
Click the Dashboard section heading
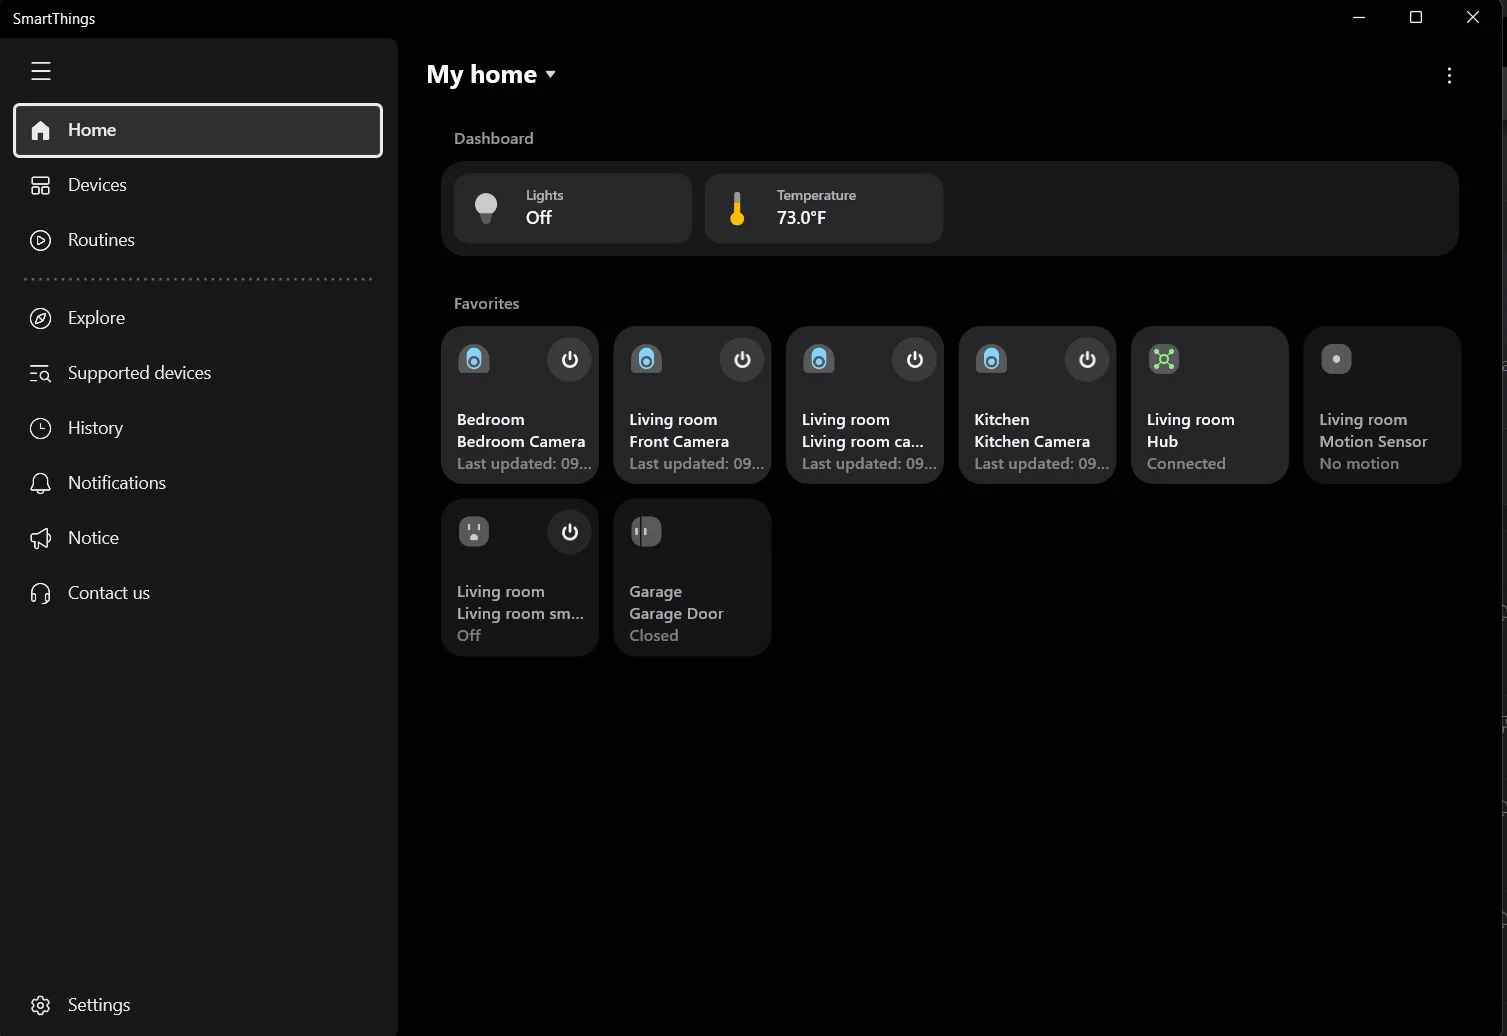click(494, 139)
